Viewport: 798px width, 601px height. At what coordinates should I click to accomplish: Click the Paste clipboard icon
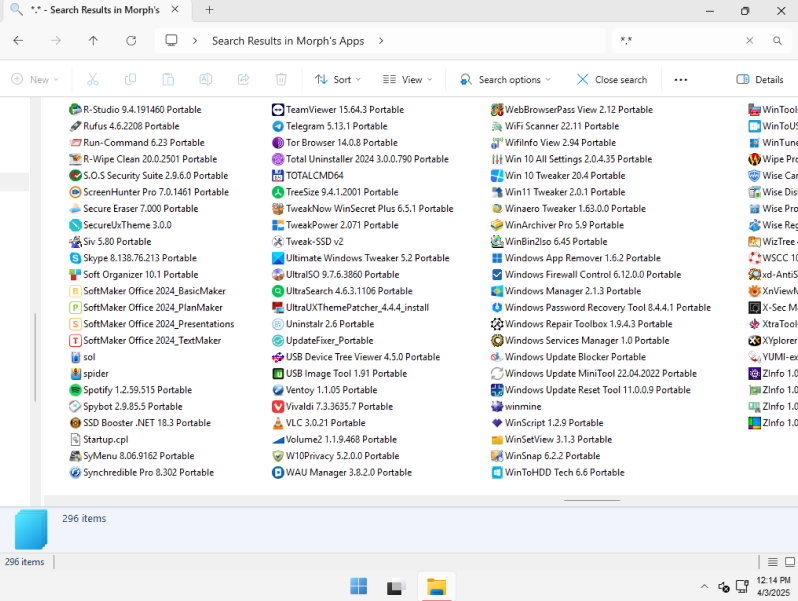(168, 79)
